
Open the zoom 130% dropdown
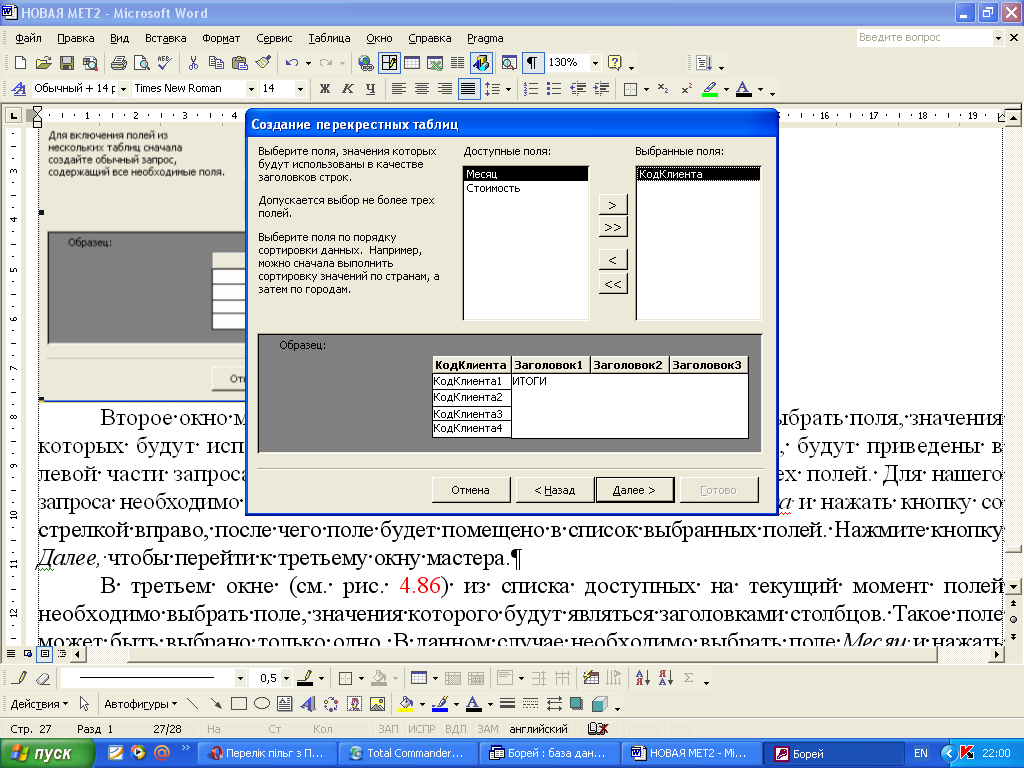[x=595, y=63]
